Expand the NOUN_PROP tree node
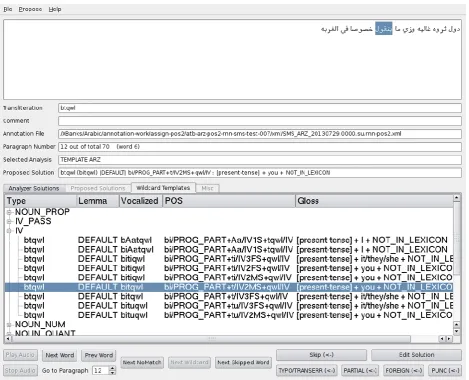The height and width of the screenshot is (380, 469). coord(9,212)
